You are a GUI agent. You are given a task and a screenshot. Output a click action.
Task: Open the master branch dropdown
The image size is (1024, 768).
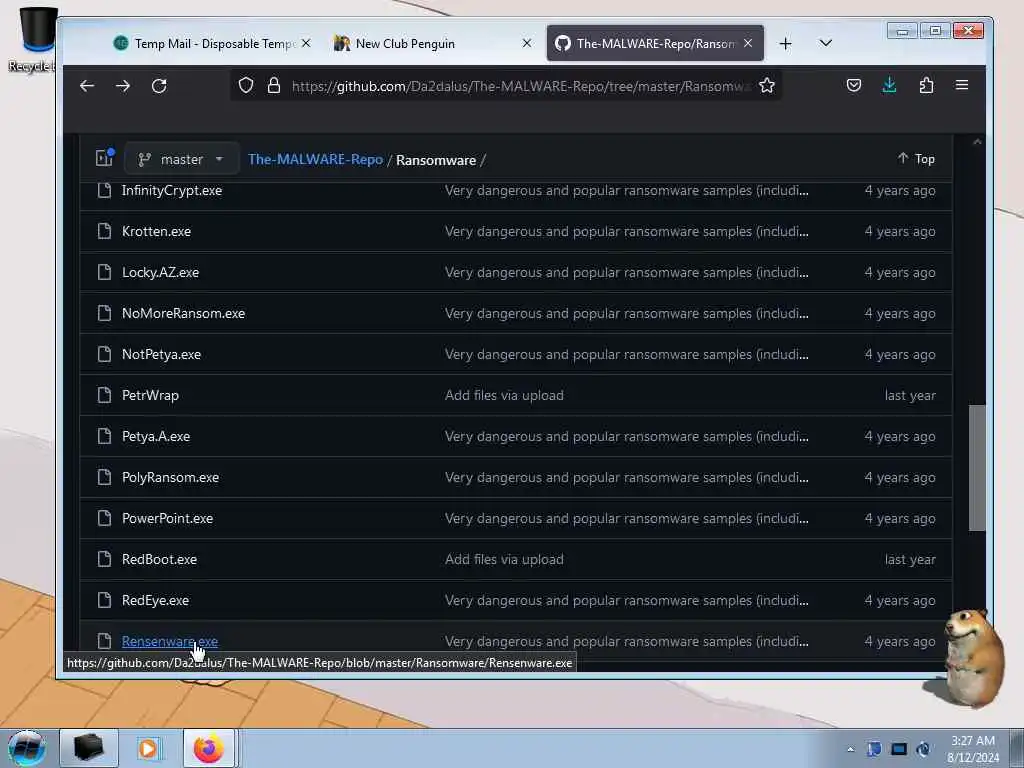pos(181,159)
